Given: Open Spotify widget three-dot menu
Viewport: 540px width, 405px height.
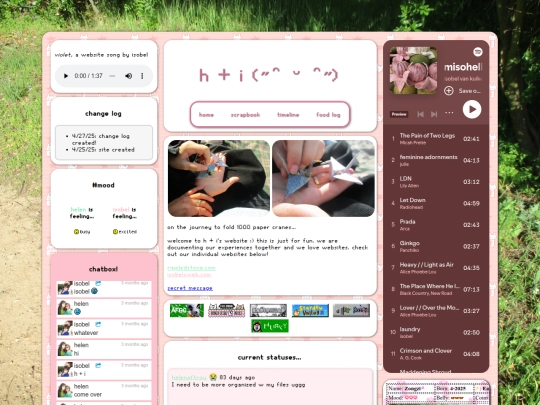Looking at the screenshot, I should (449, 113).
